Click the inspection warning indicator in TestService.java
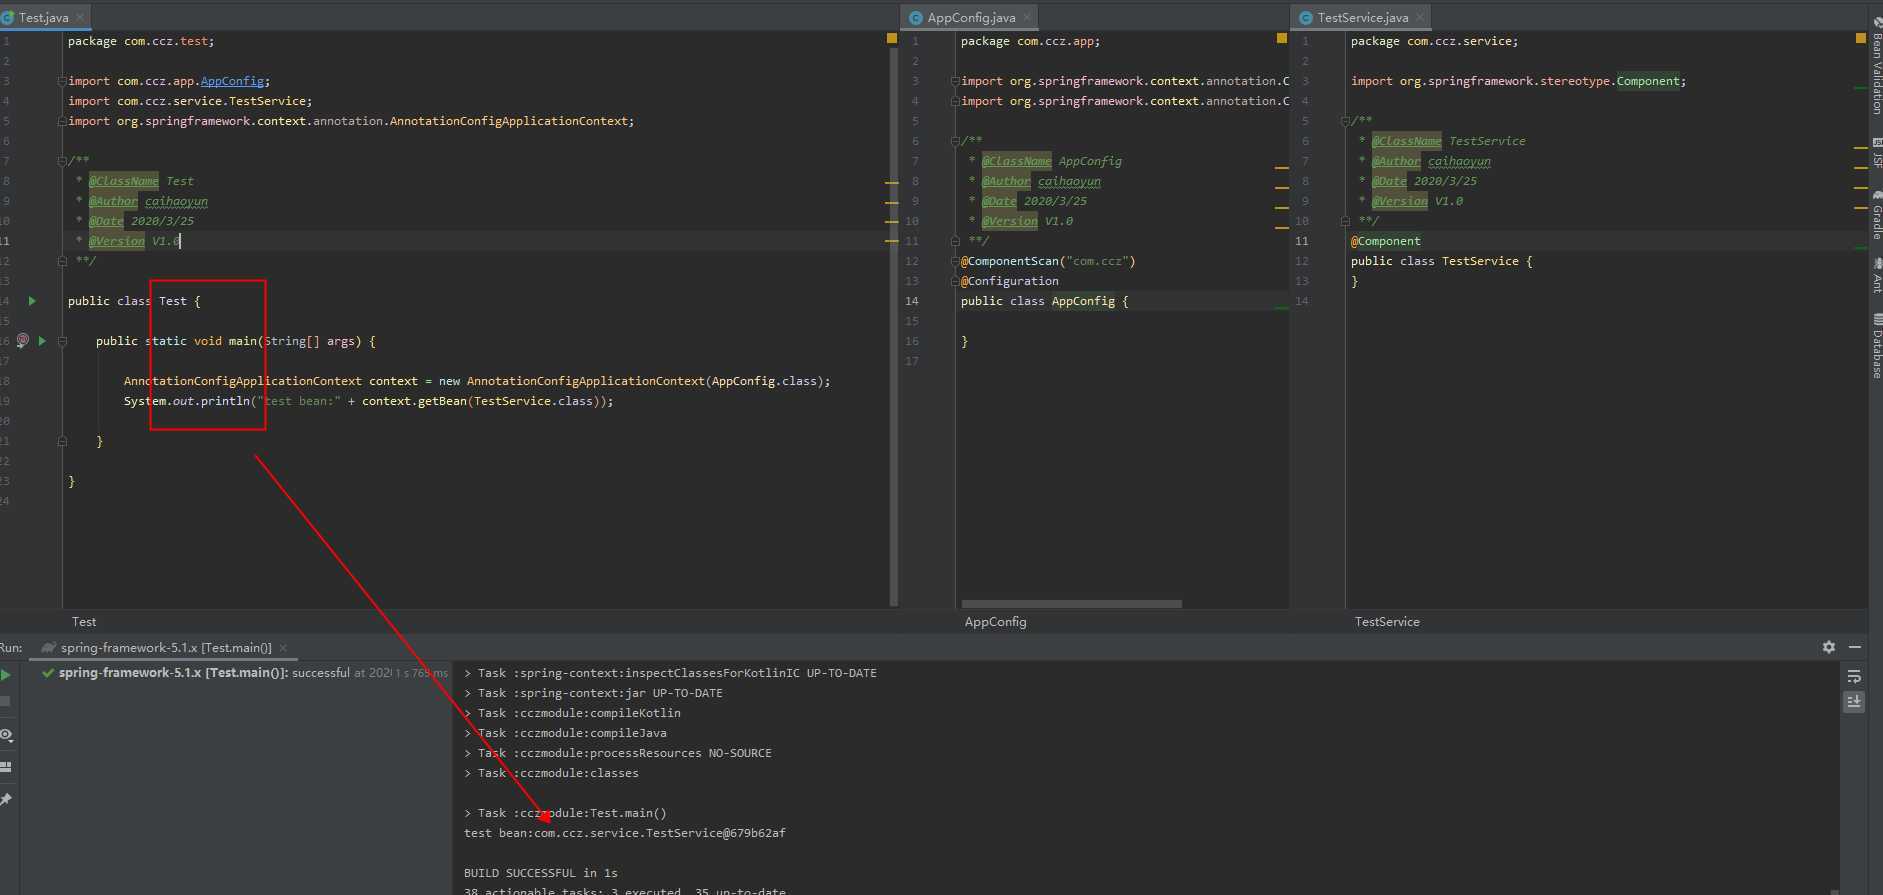 tap(1860, 38)
